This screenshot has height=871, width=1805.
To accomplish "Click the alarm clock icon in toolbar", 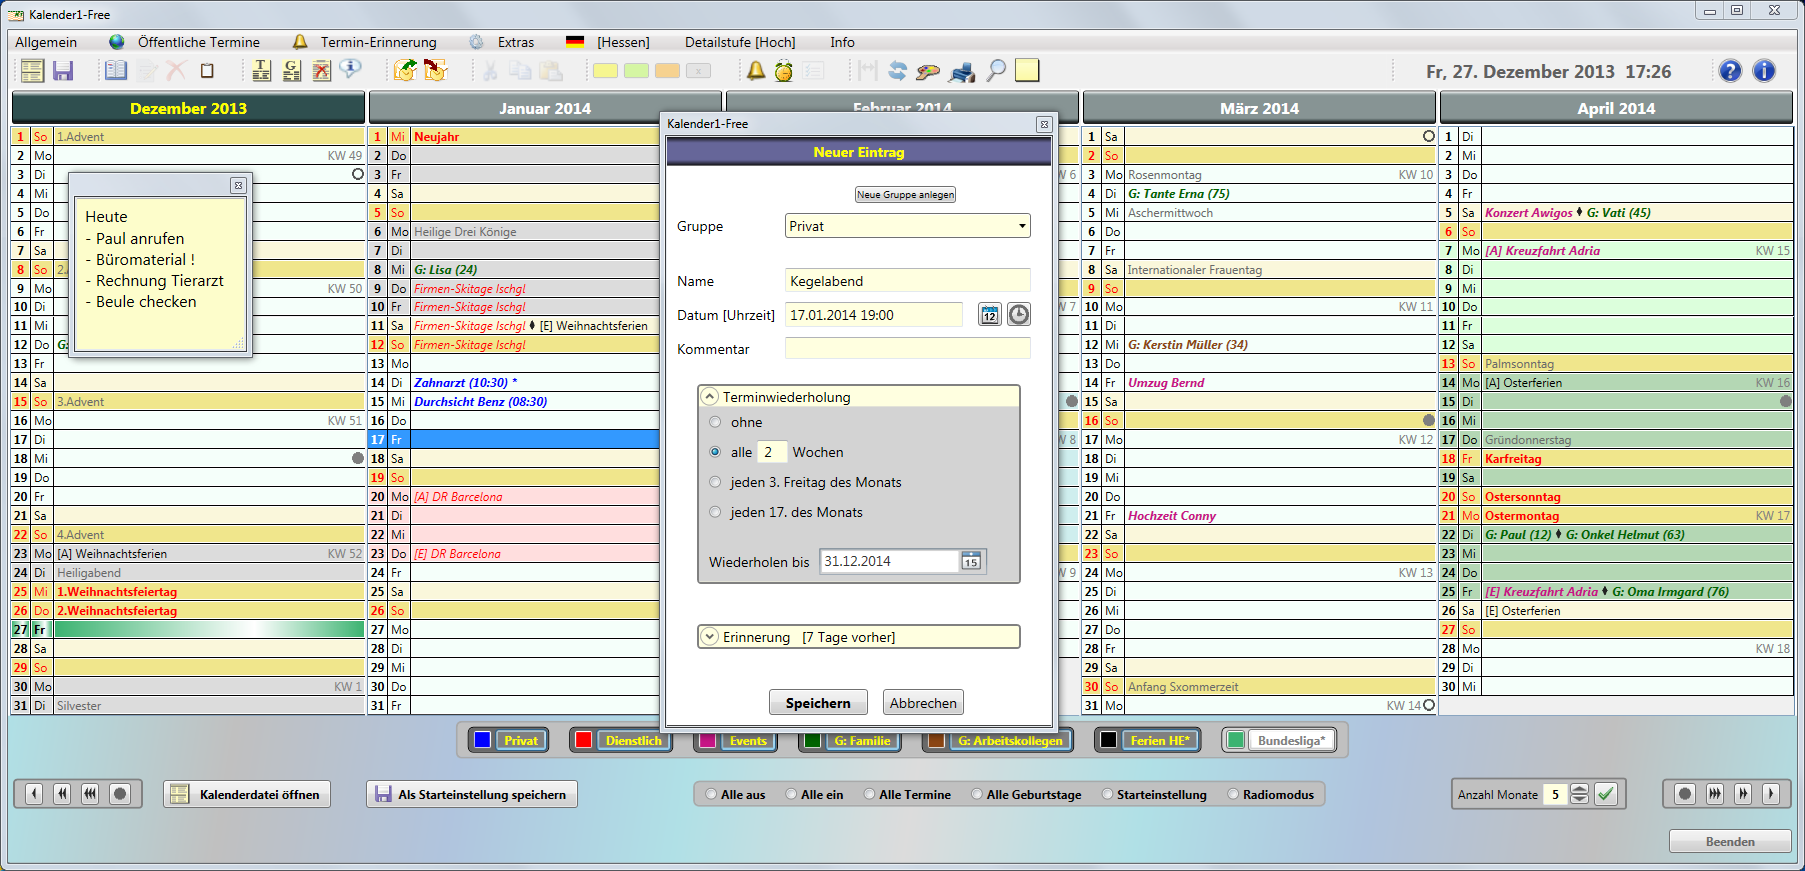I will click(784, 71).
